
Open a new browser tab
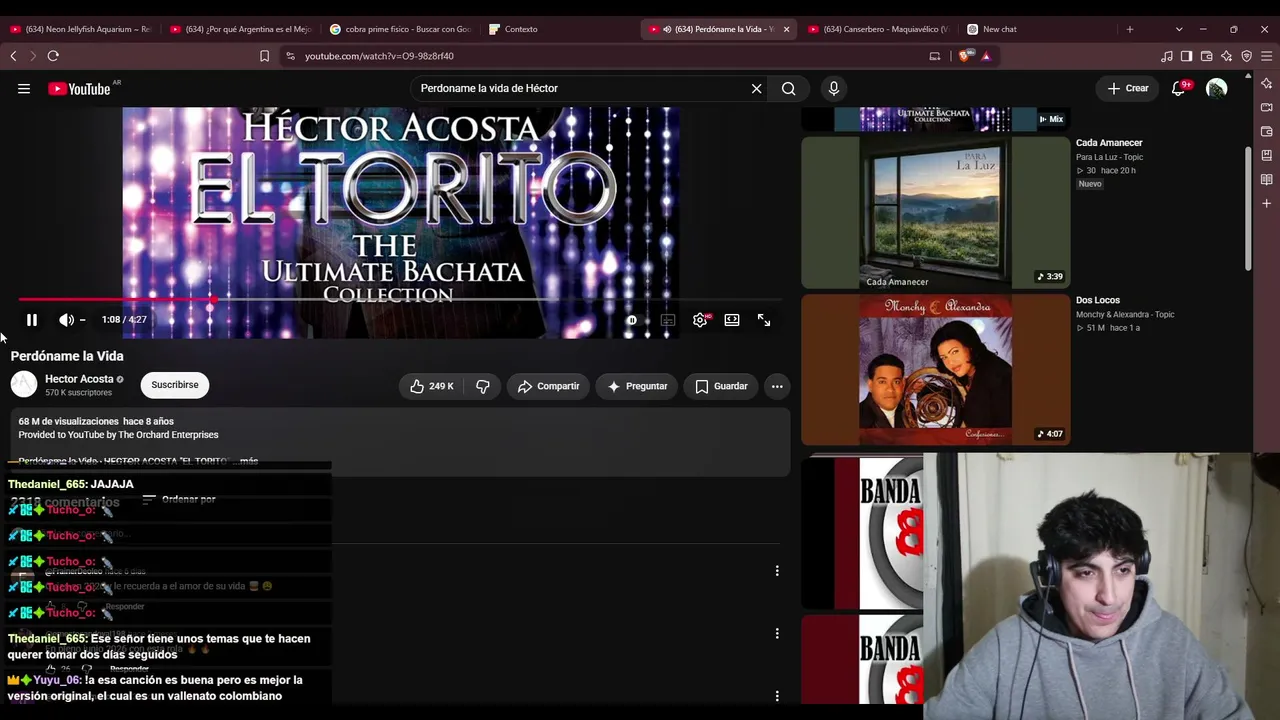(x=1130, y=29)
